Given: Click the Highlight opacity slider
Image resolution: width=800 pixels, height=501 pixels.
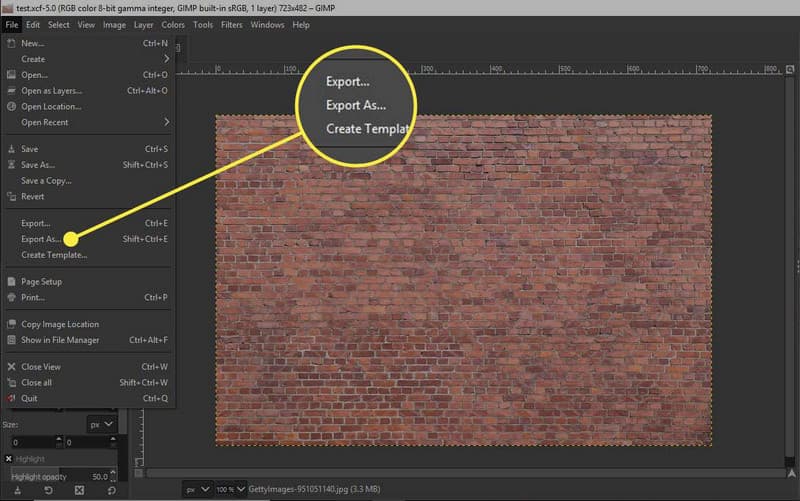Looking at the screenshot, I should click(x=60, y=477).
